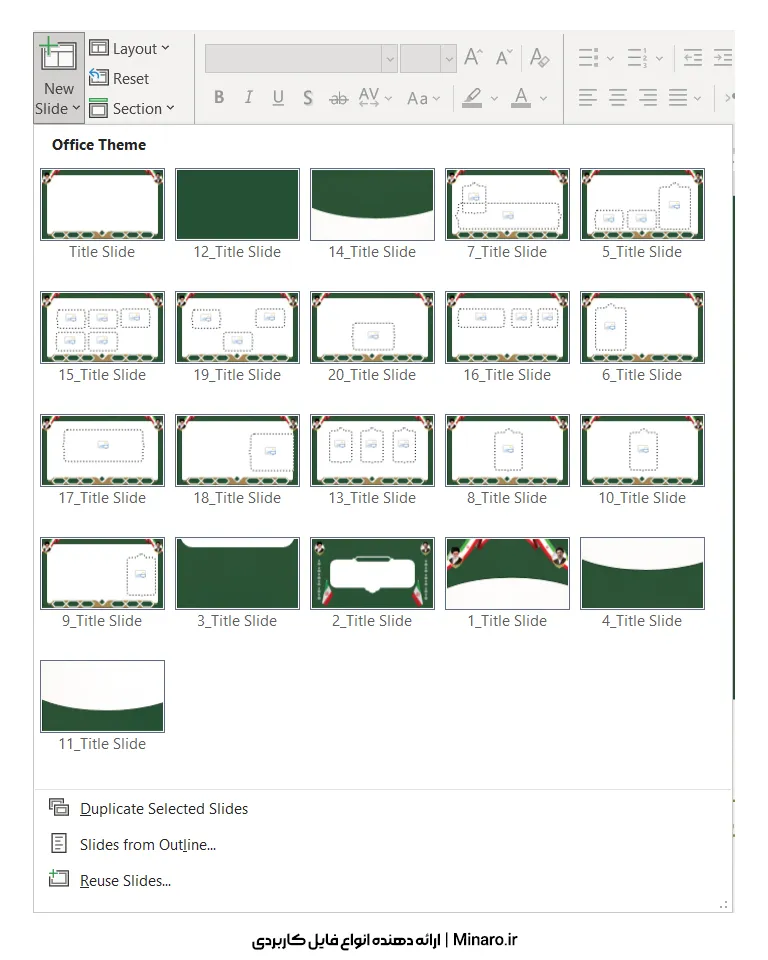Open the Layout dropdown
Viewport: 768px width, 960px height.
pyautogui.click(x=129, y=48)
